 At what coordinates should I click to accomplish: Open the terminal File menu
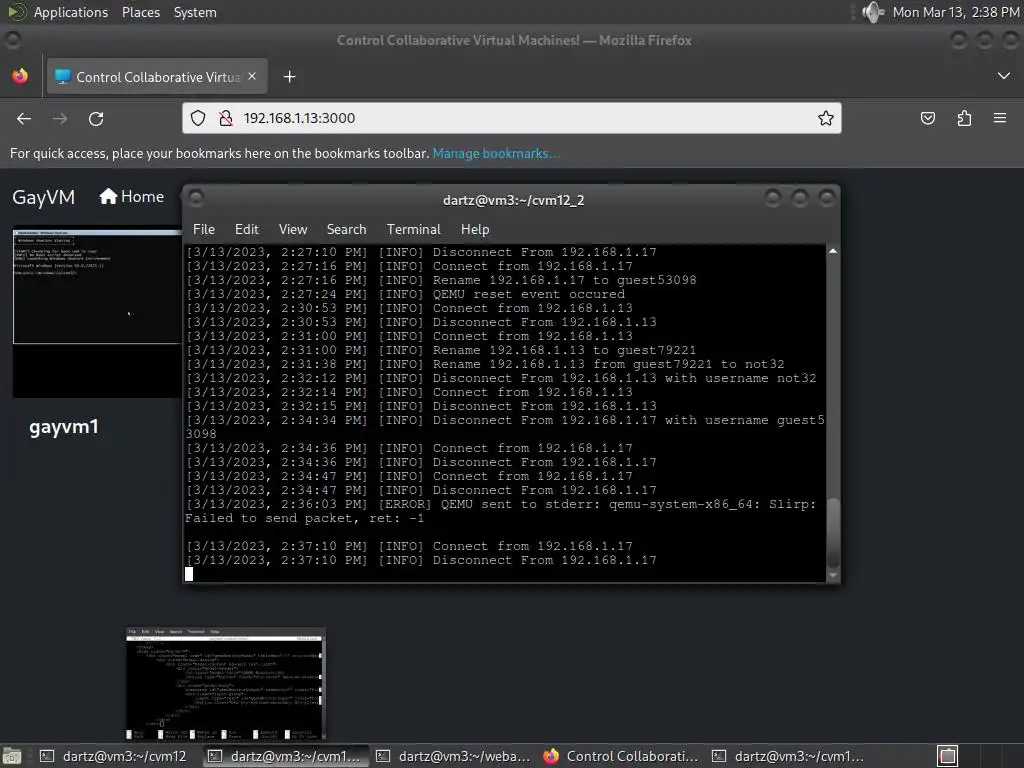tap(204, 229)
